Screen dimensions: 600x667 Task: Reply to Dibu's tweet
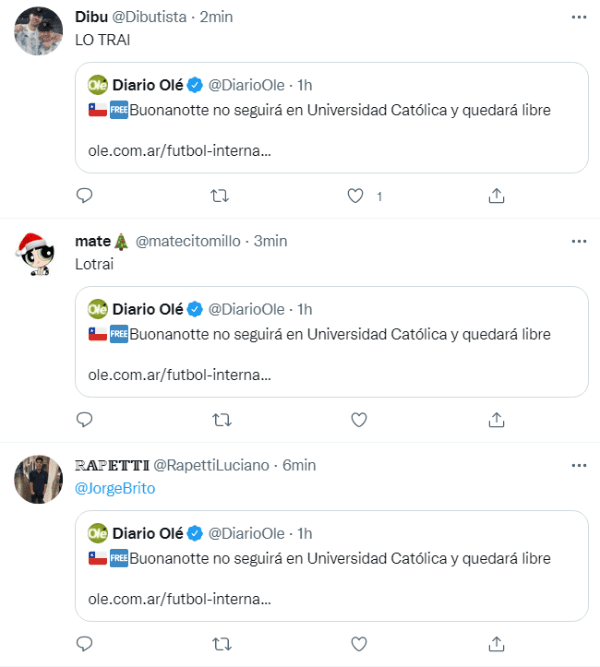click(84, 196)
